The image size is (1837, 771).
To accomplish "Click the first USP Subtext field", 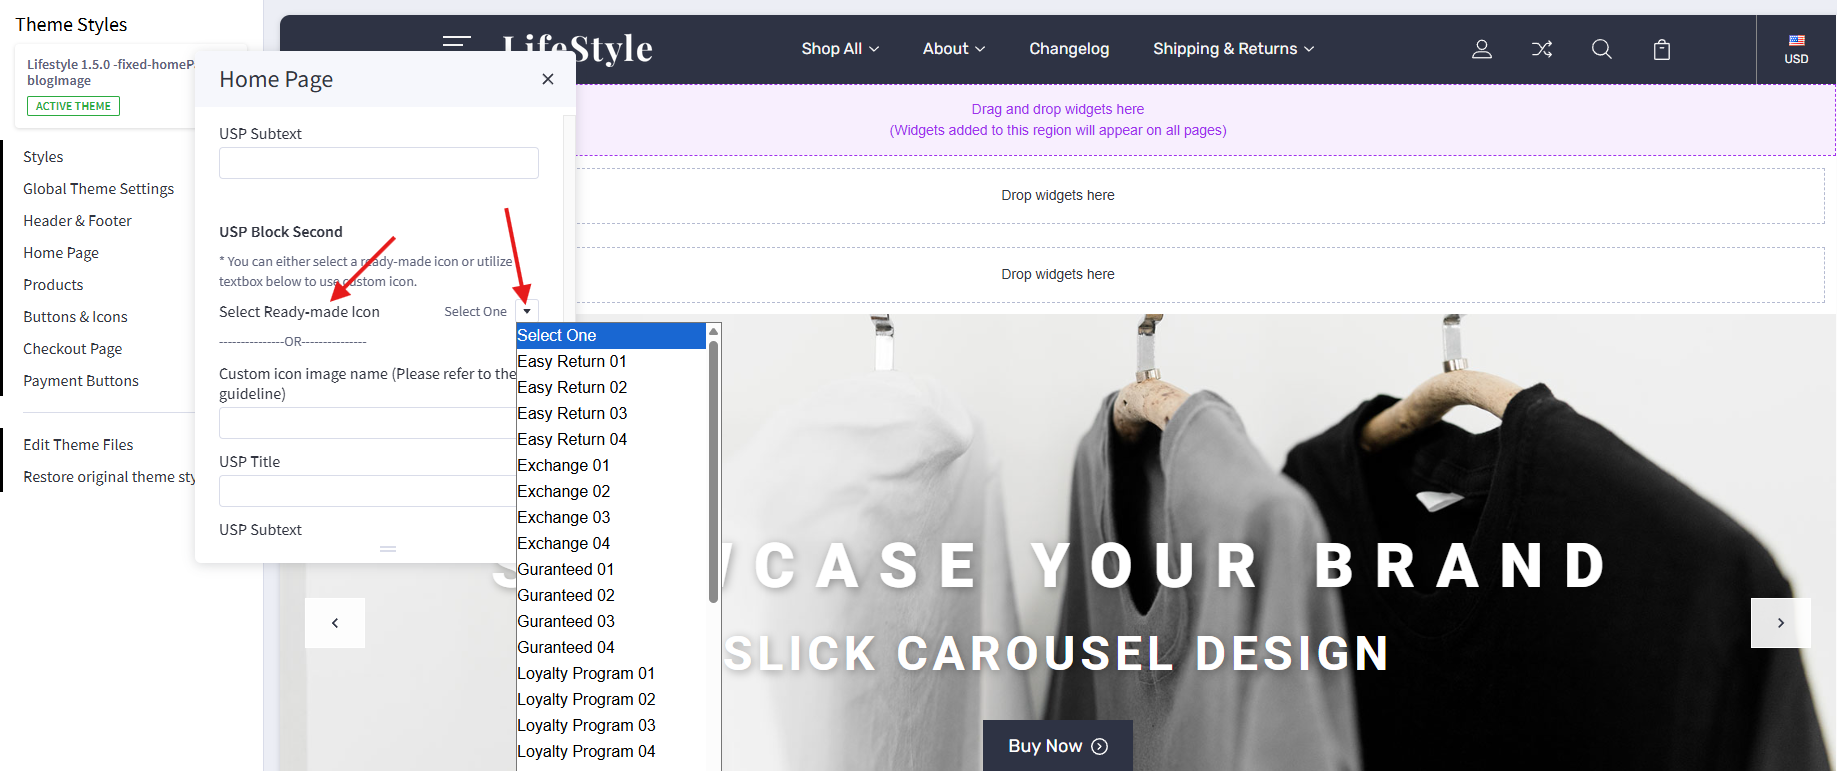I will point(378,163).
